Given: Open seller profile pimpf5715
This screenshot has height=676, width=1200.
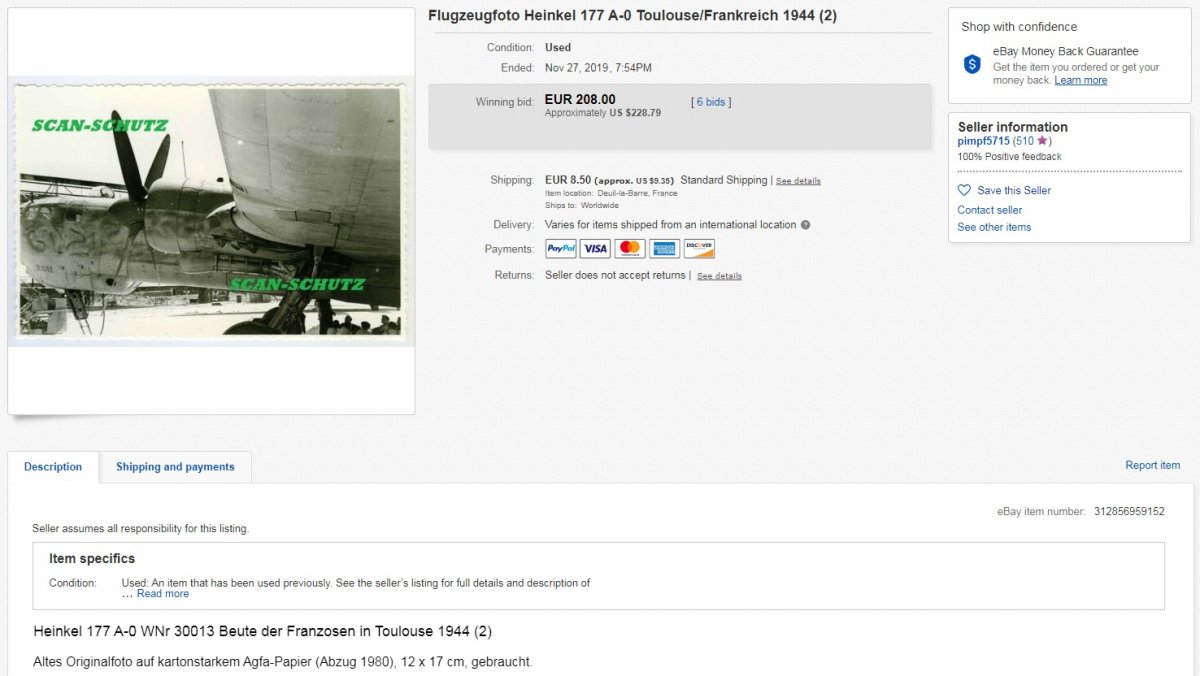Looking at the screenshot, I should coord(984,141).
